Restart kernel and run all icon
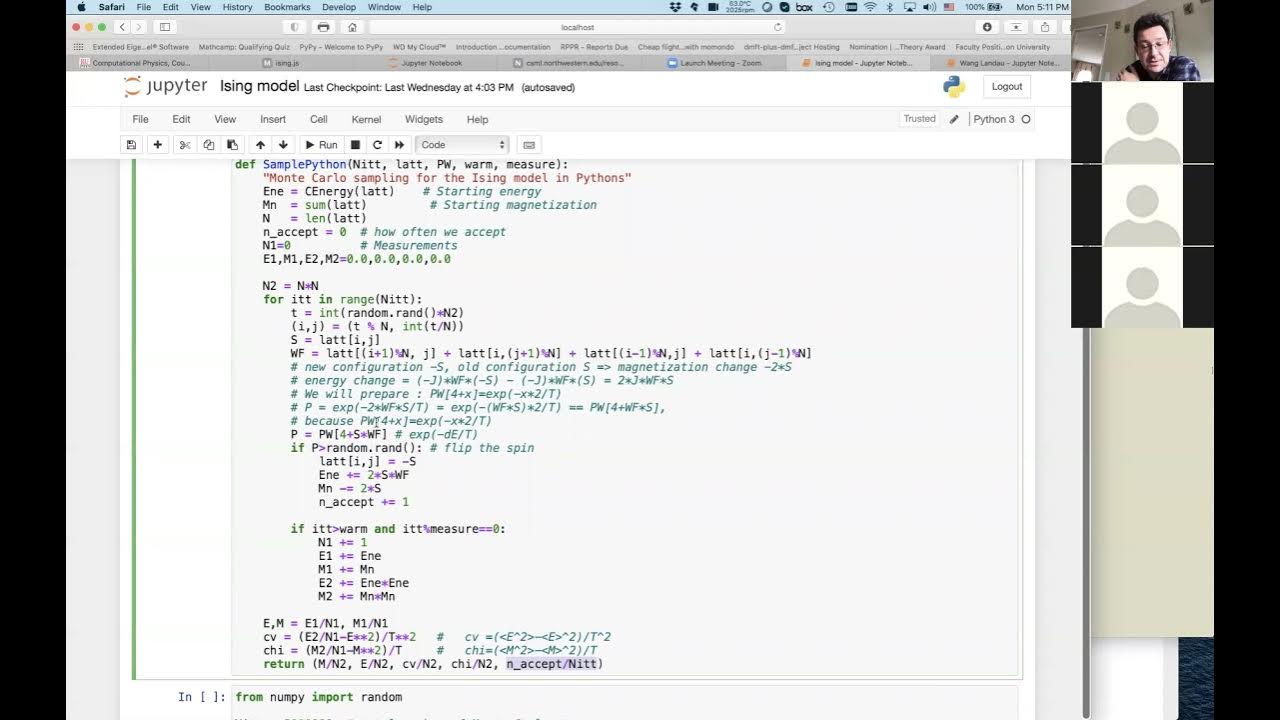Screen dimensions: 1280x720 coord(399,145)
